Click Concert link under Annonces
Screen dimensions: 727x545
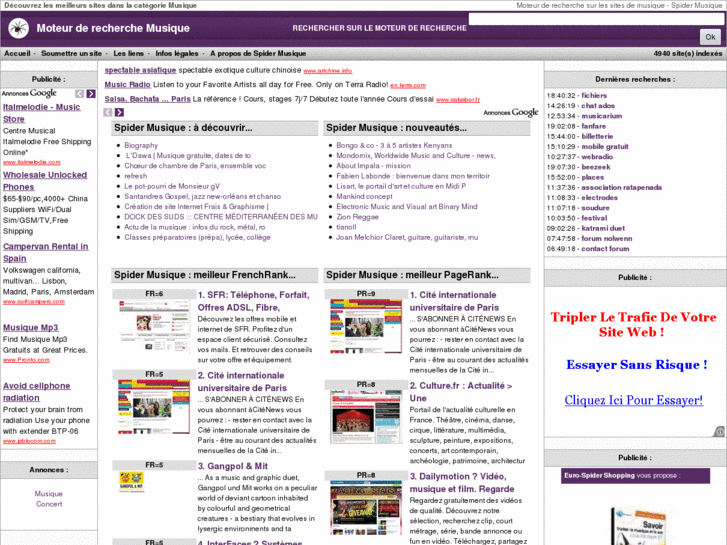49,504
